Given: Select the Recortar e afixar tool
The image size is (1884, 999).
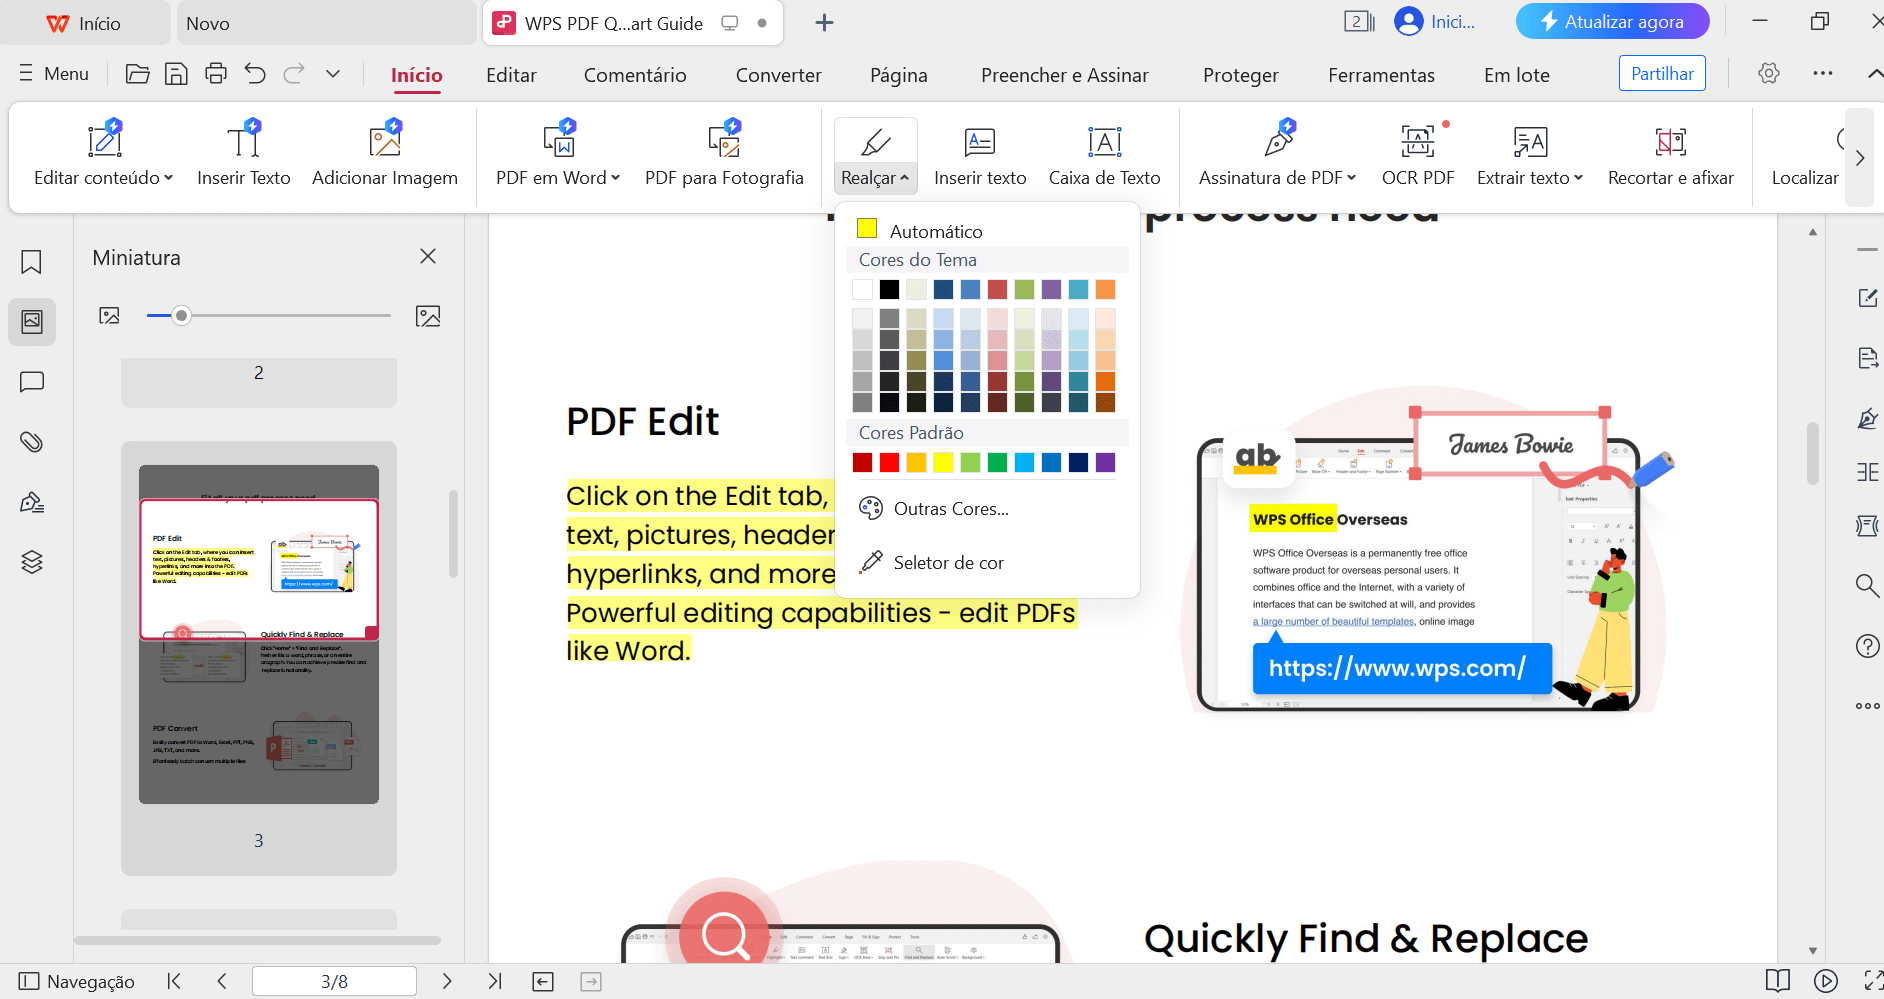Looking at the screenshot, I should pyautogui.click(x=1670, y=155).
